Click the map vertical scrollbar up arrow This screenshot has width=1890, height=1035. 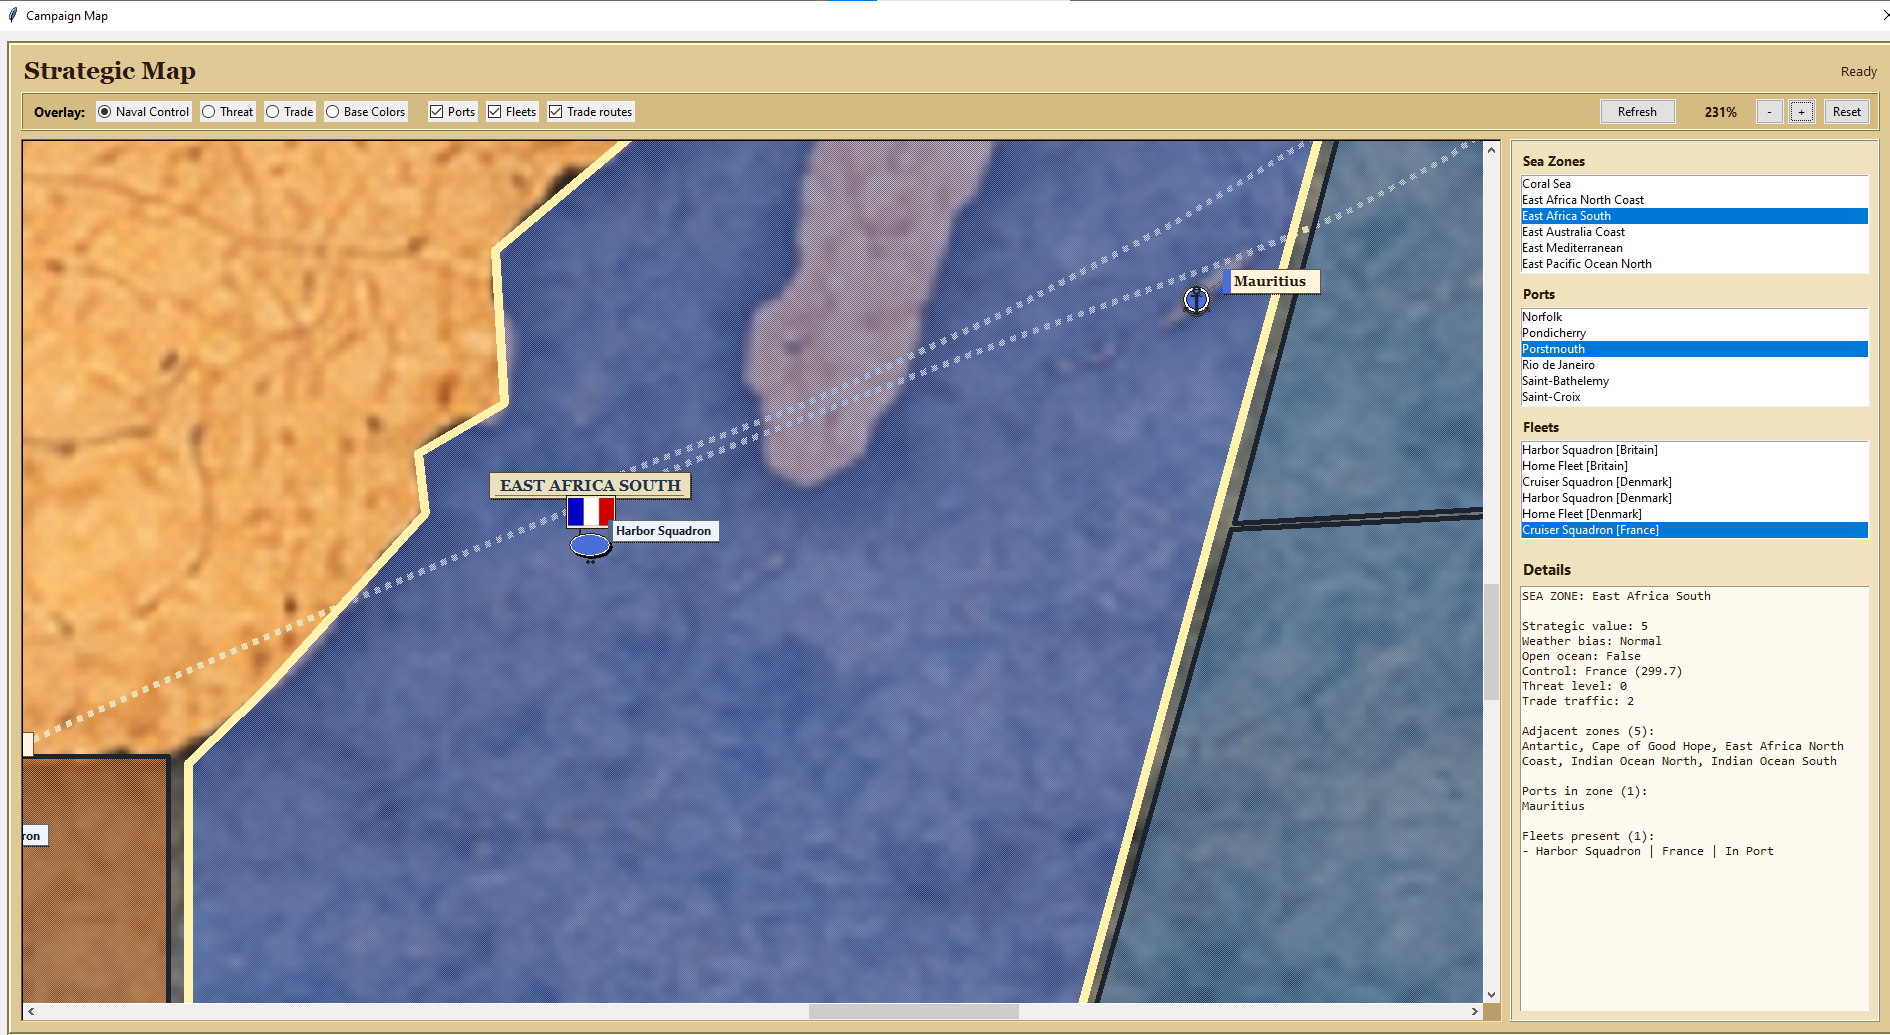1491,150
